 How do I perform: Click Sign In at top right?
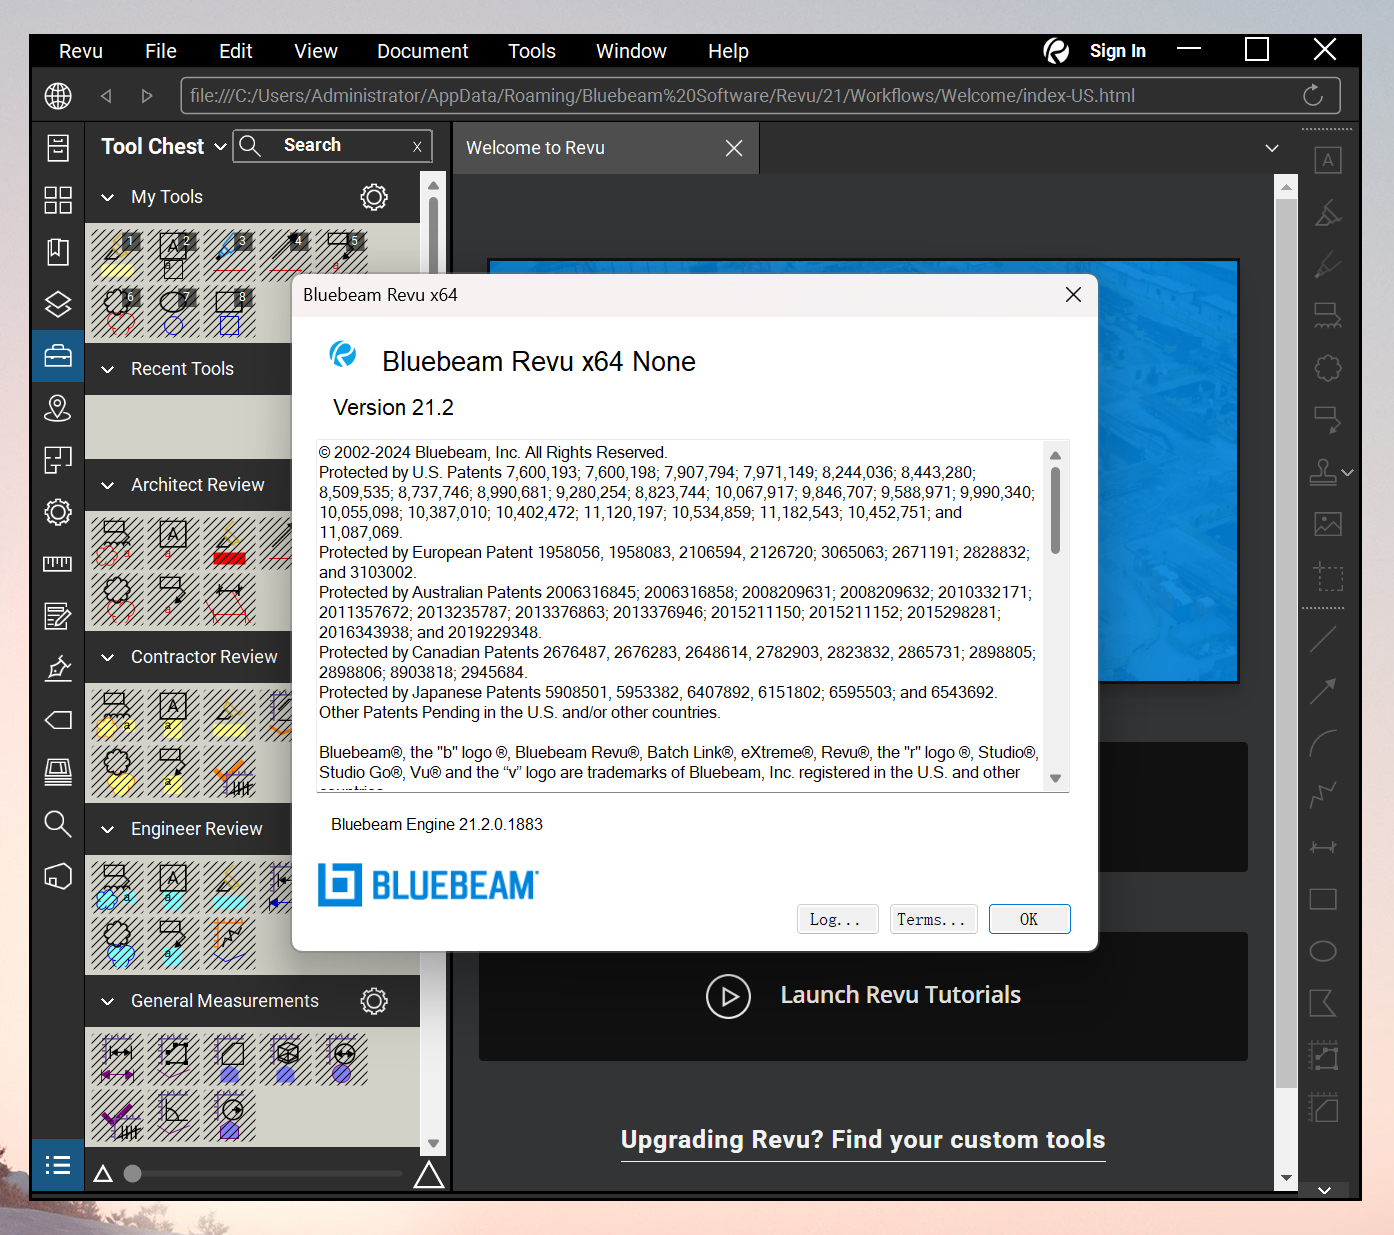tap(1117, 51)
